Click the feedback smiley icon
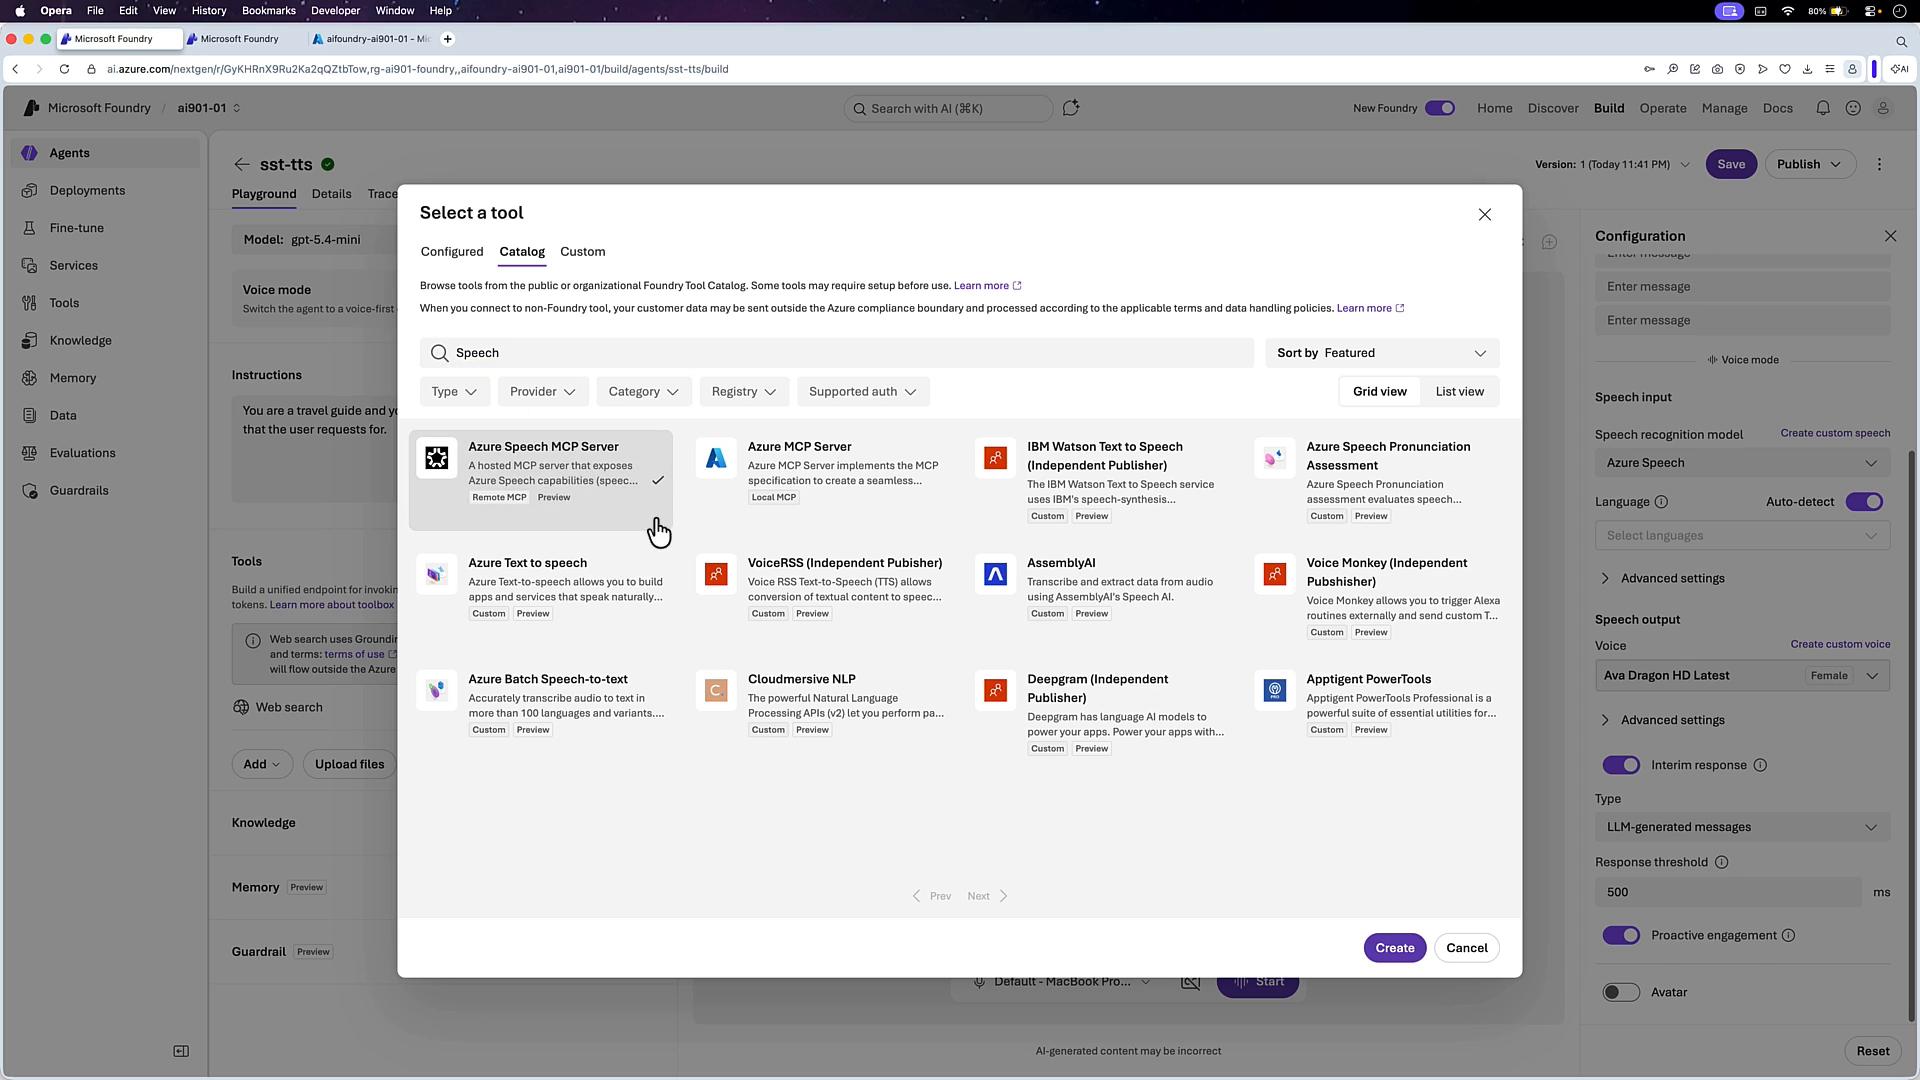The height and width of the screenshot is (1080, 1920). (1853, 108)
